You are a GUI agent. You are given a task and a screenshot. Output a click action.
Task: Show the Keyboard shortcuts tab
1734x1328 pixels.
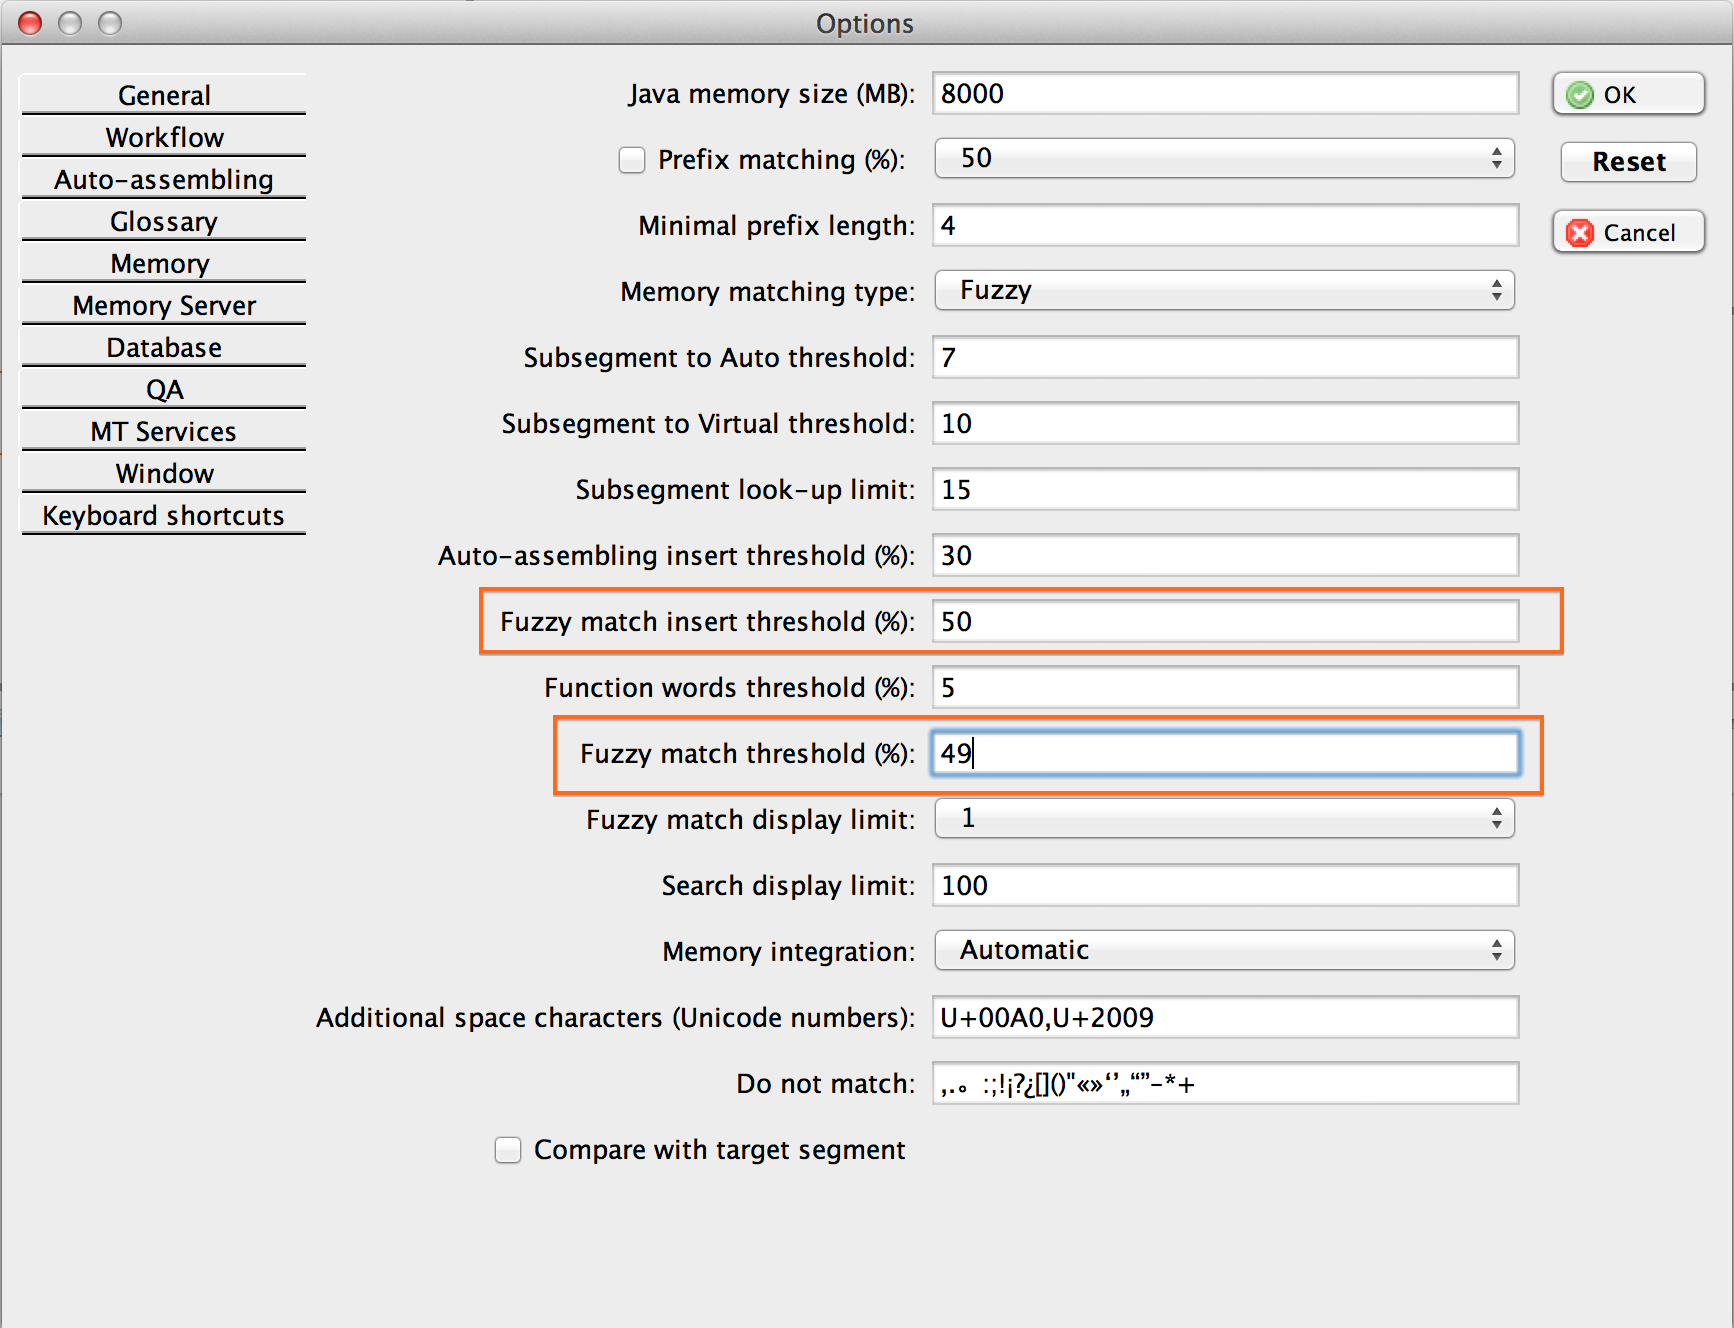point(164,515)
